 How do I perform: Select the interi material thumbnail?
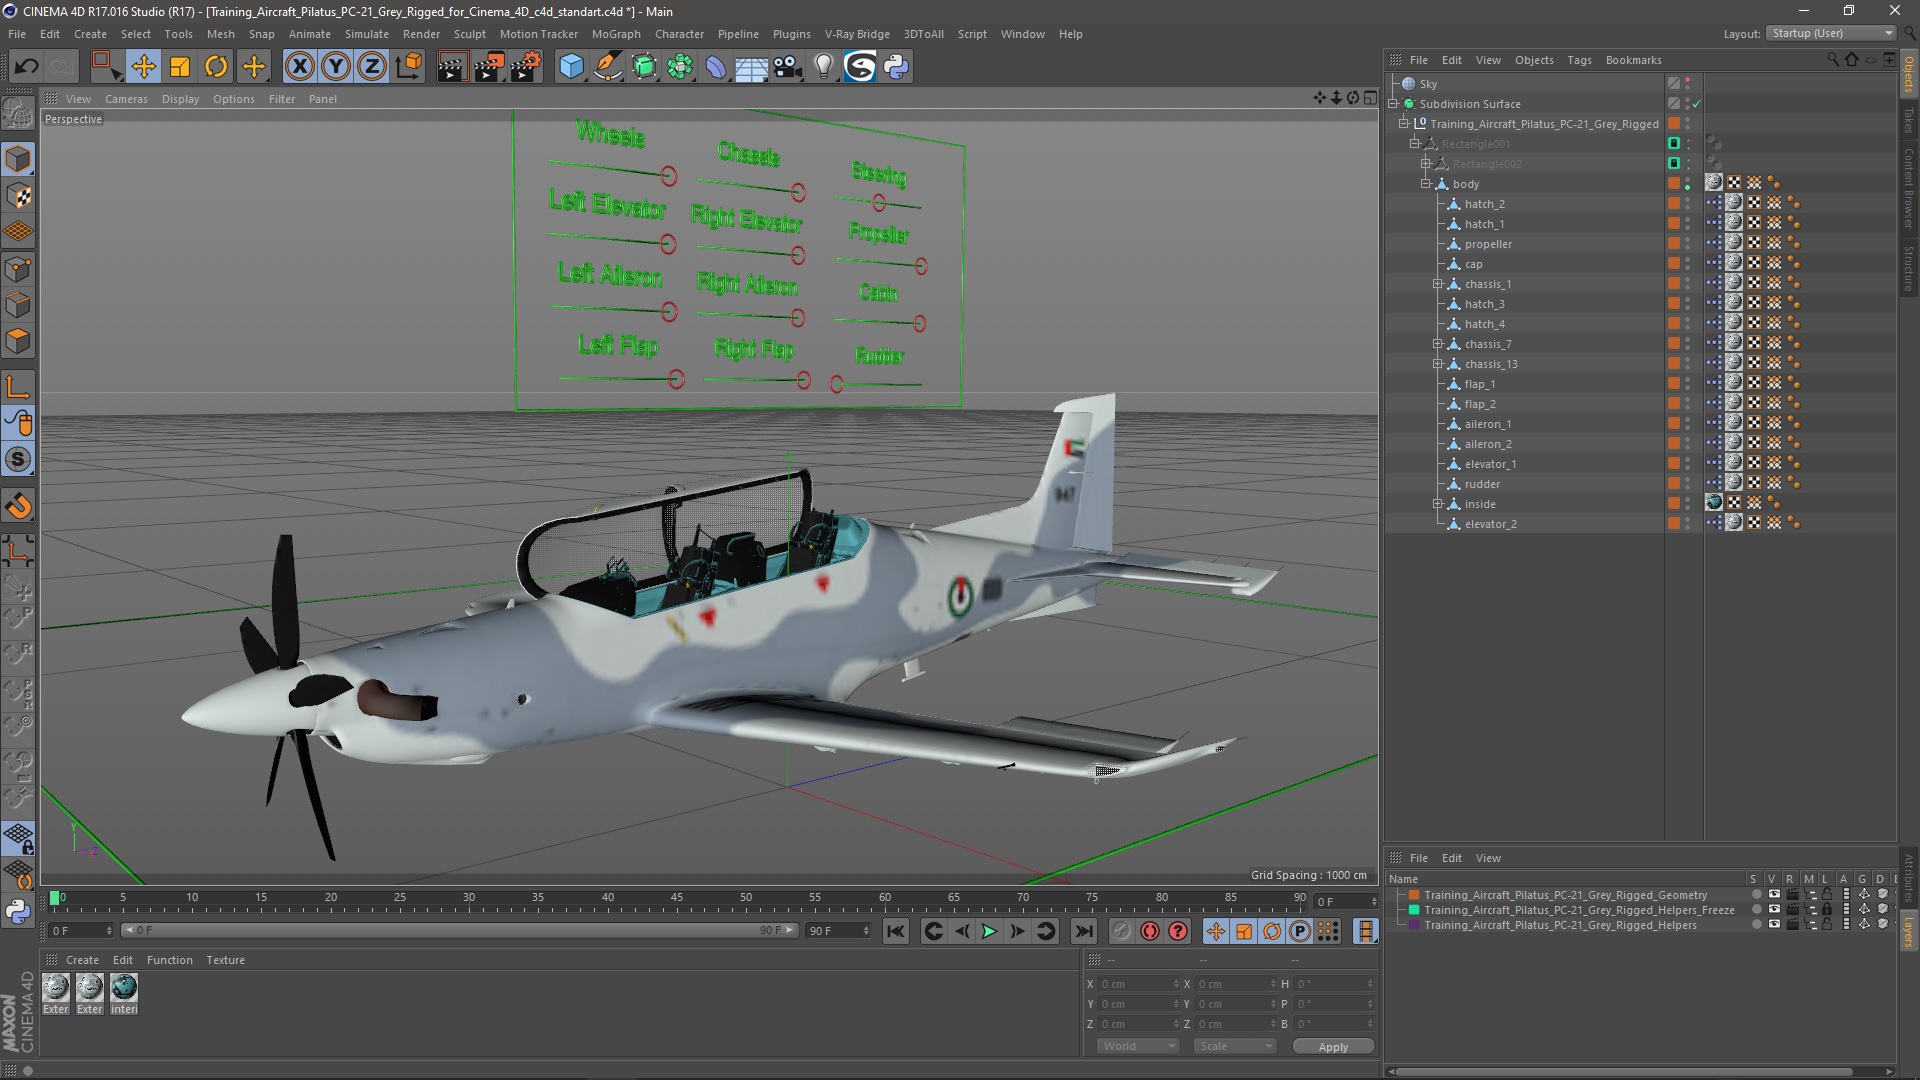click(x=124, y=988)
